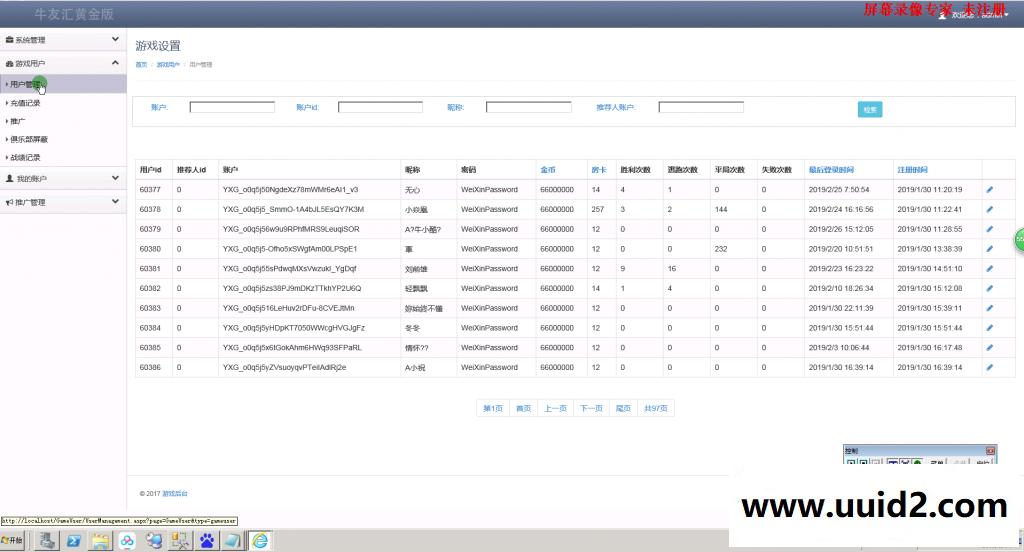The width and height of the screenshot is (1024, 552).
Task: Click edit pencil for user 60383
Action: click(x=989, y=308)
